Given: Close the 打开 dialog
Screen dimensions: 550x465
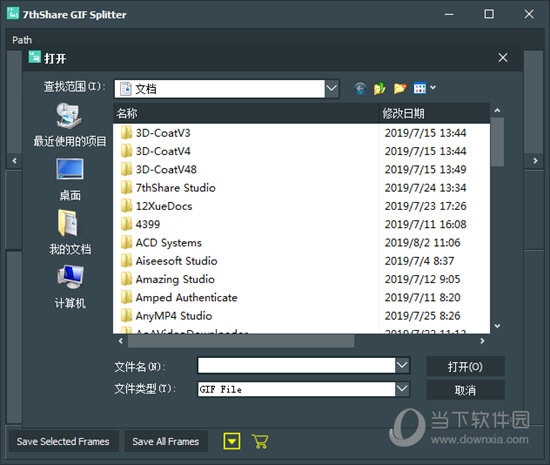Looking at the screenshot, I should (503, 58).
